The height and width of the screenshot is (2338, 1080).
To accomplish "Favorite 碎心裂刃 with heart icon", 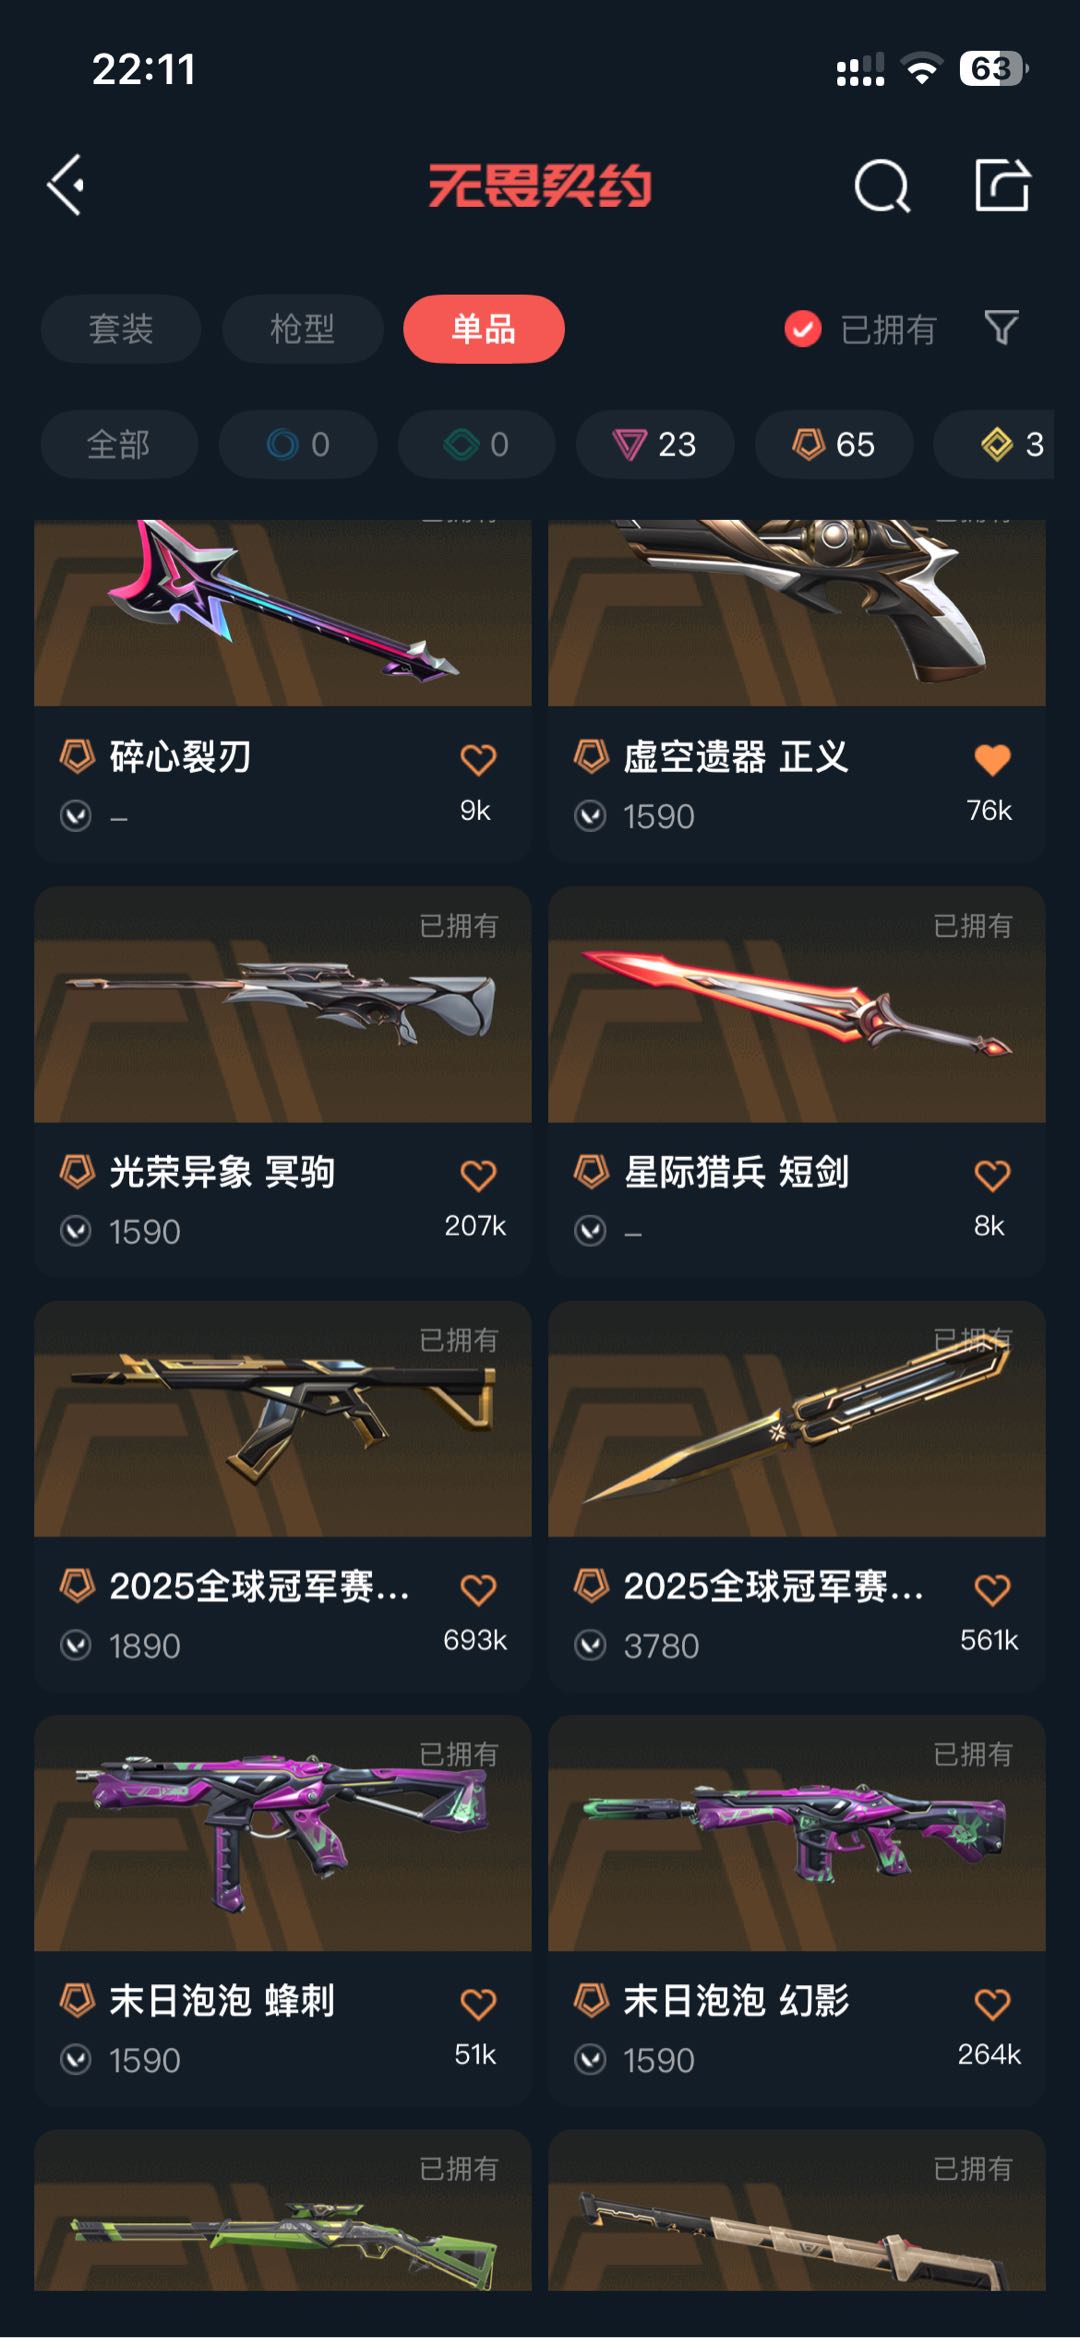I will tap(478, 759).
